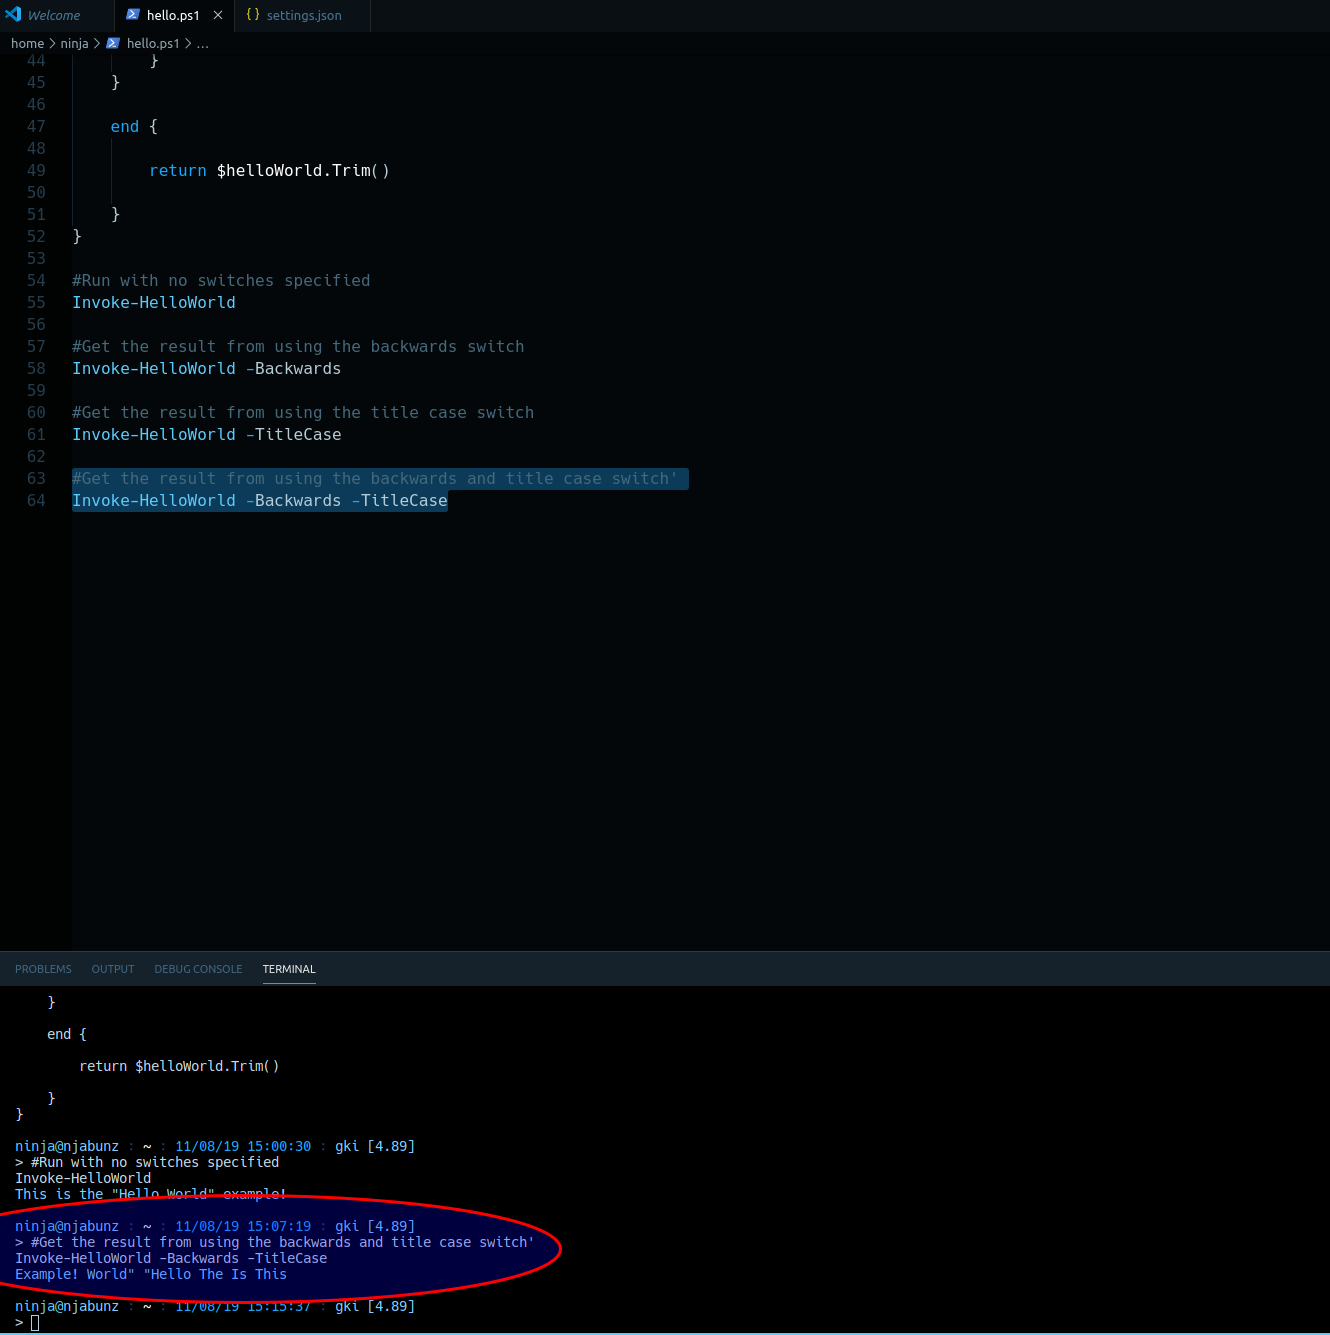This screenshot has width=1330, height=1335.
Task: Click the PowerShell icon on hello.ps1 tab
Action: (133, 15)
